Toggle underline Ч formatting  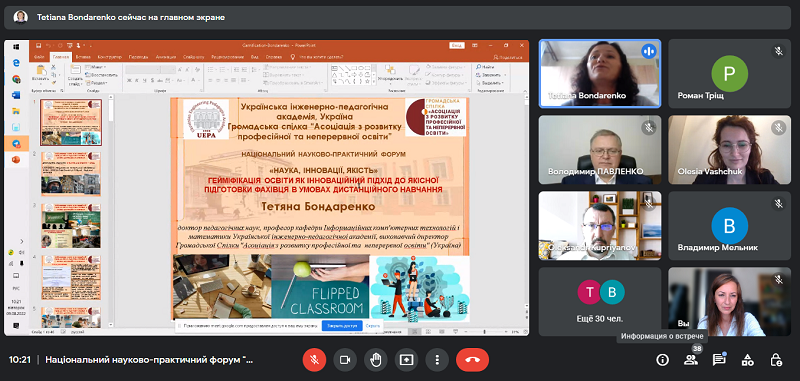144,81
